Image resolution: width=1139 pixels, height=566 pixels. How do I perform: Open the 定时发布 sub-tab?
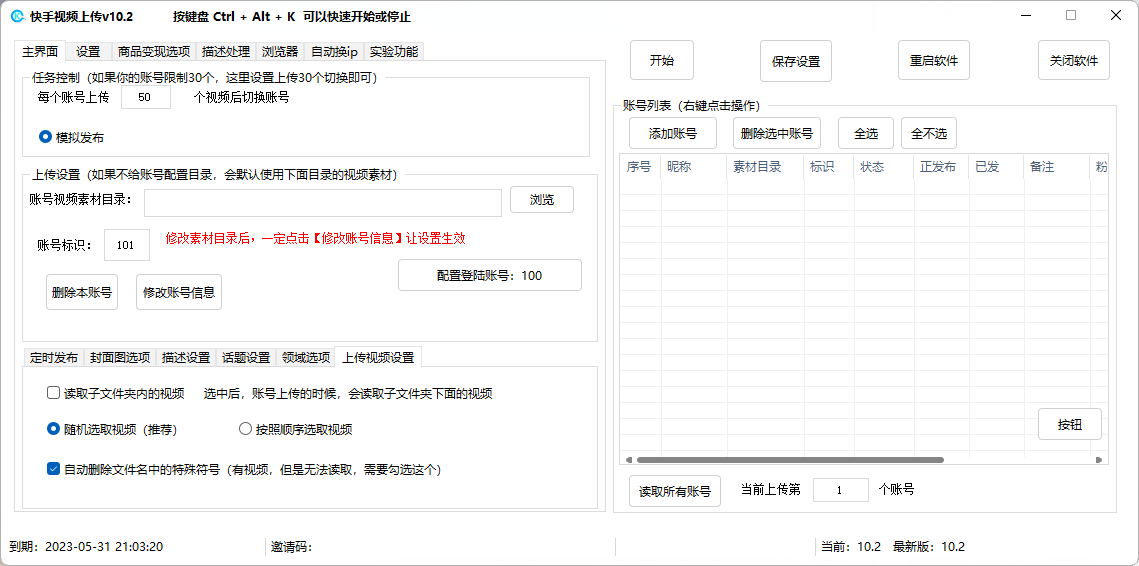[x=53, y=357]
